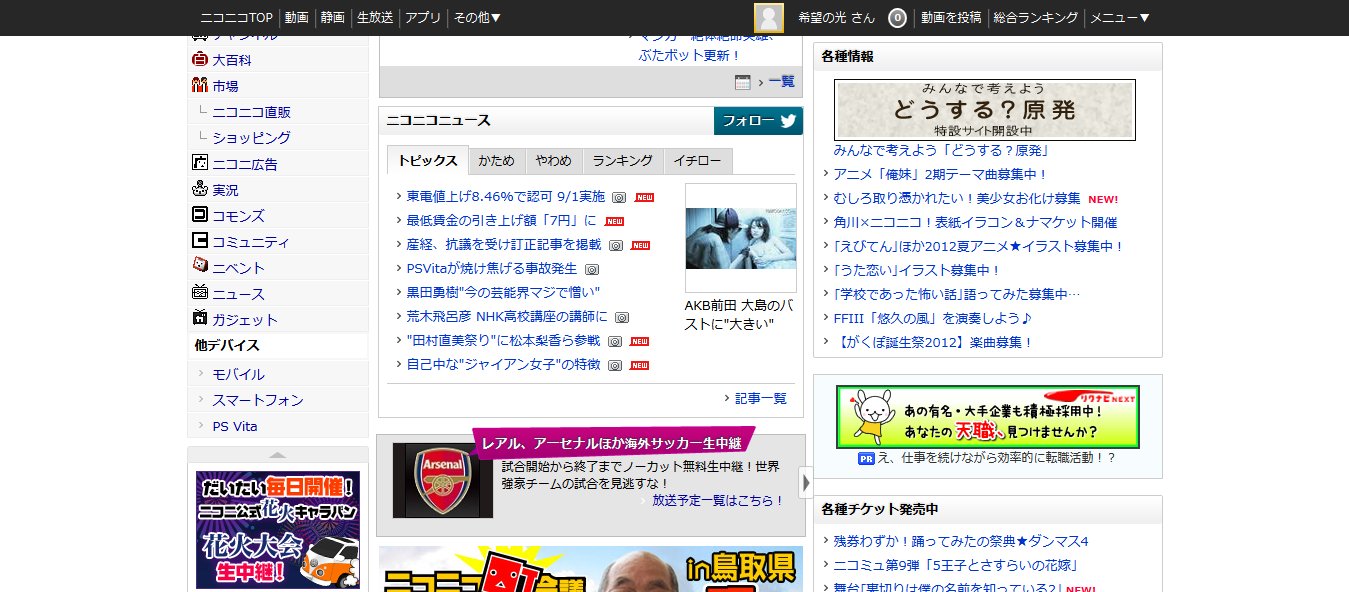
Task: Open ニコミュ第9弾 ticket link
Action: click(956, 565)
